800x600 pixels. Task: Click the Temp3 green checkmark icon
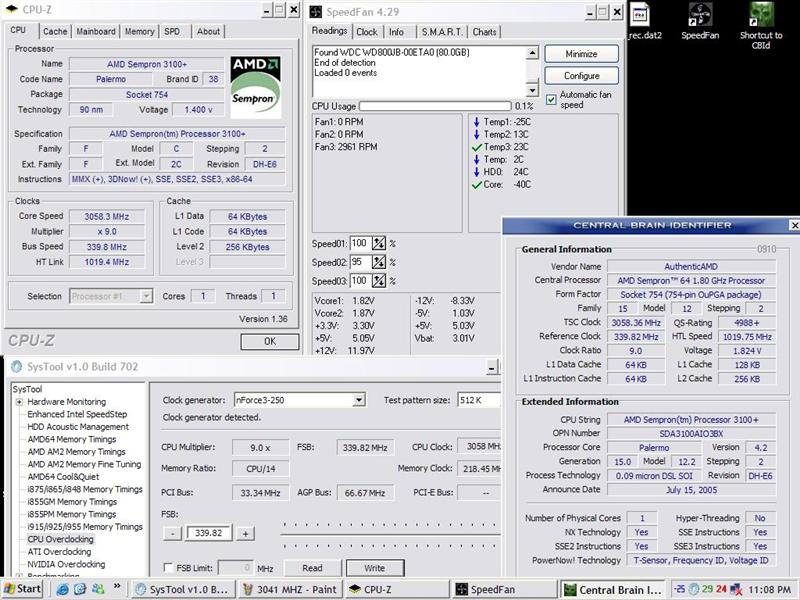(x=477, y=147)
